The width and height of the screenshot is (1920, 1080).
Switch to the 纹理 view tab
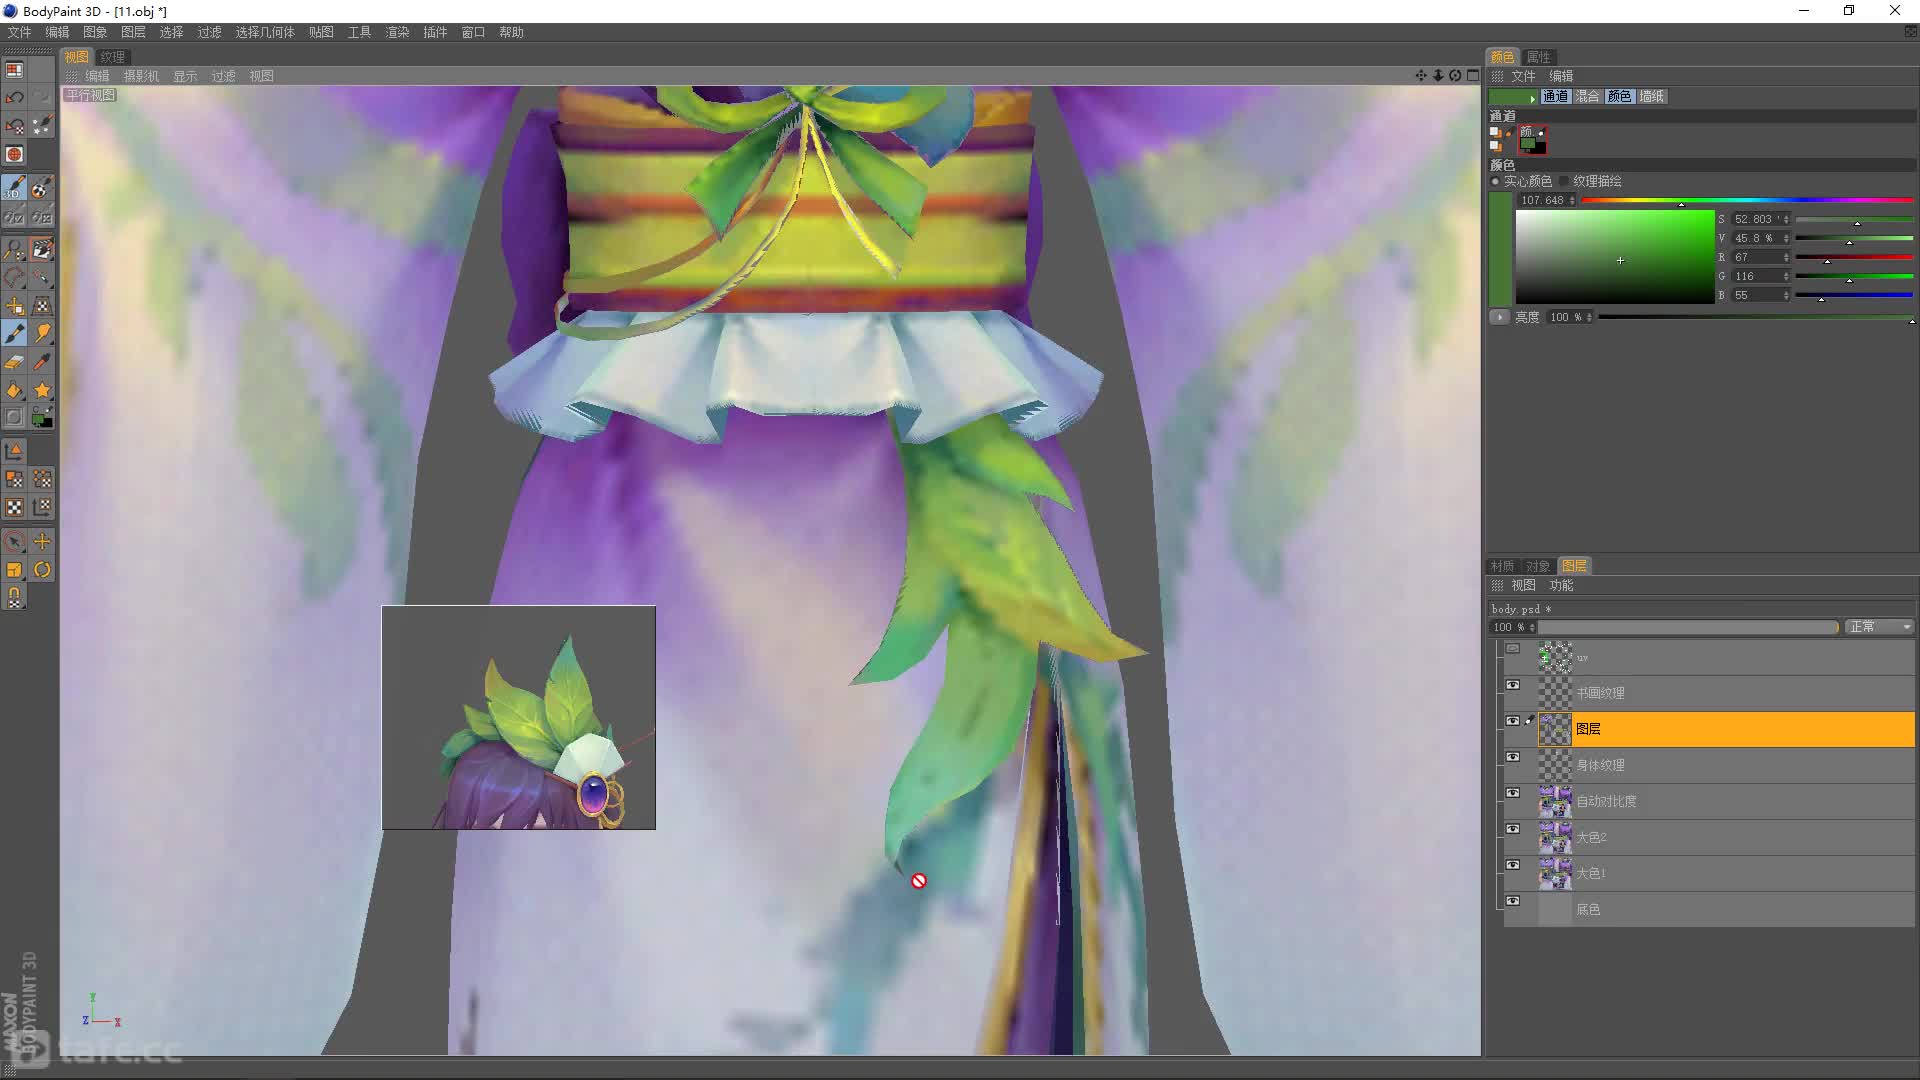coord(112,57)
